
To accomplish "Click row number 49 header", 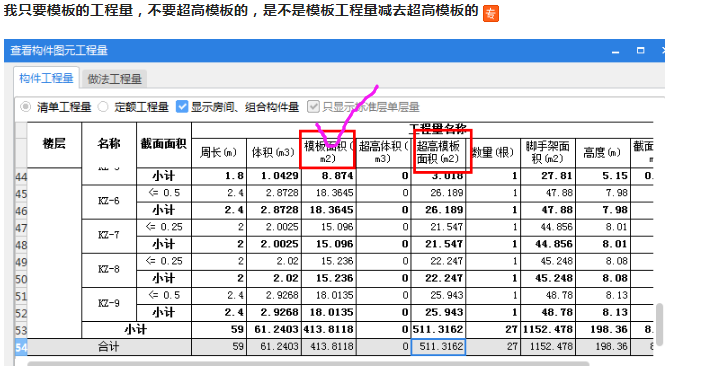I will click(21, 262).
